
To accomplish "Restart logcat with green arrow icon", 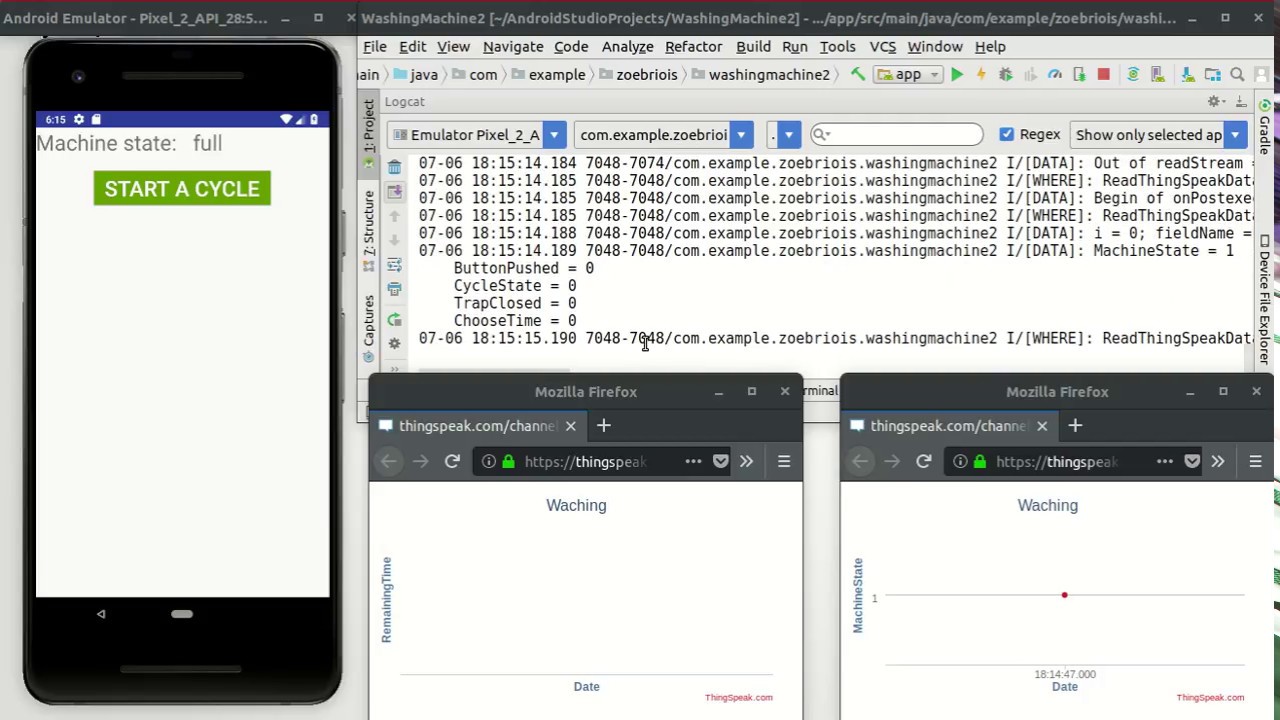I will click(394, 320).
